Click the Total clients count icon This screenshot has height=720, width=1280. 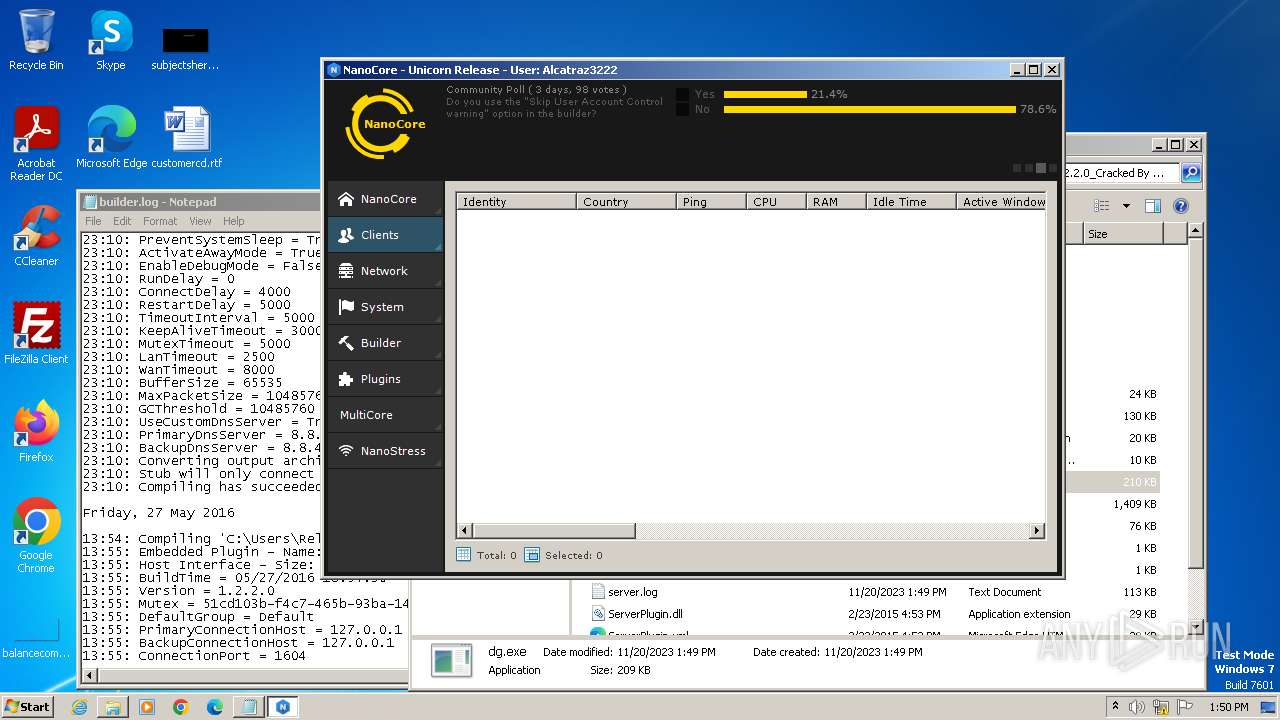click(463, 555)
